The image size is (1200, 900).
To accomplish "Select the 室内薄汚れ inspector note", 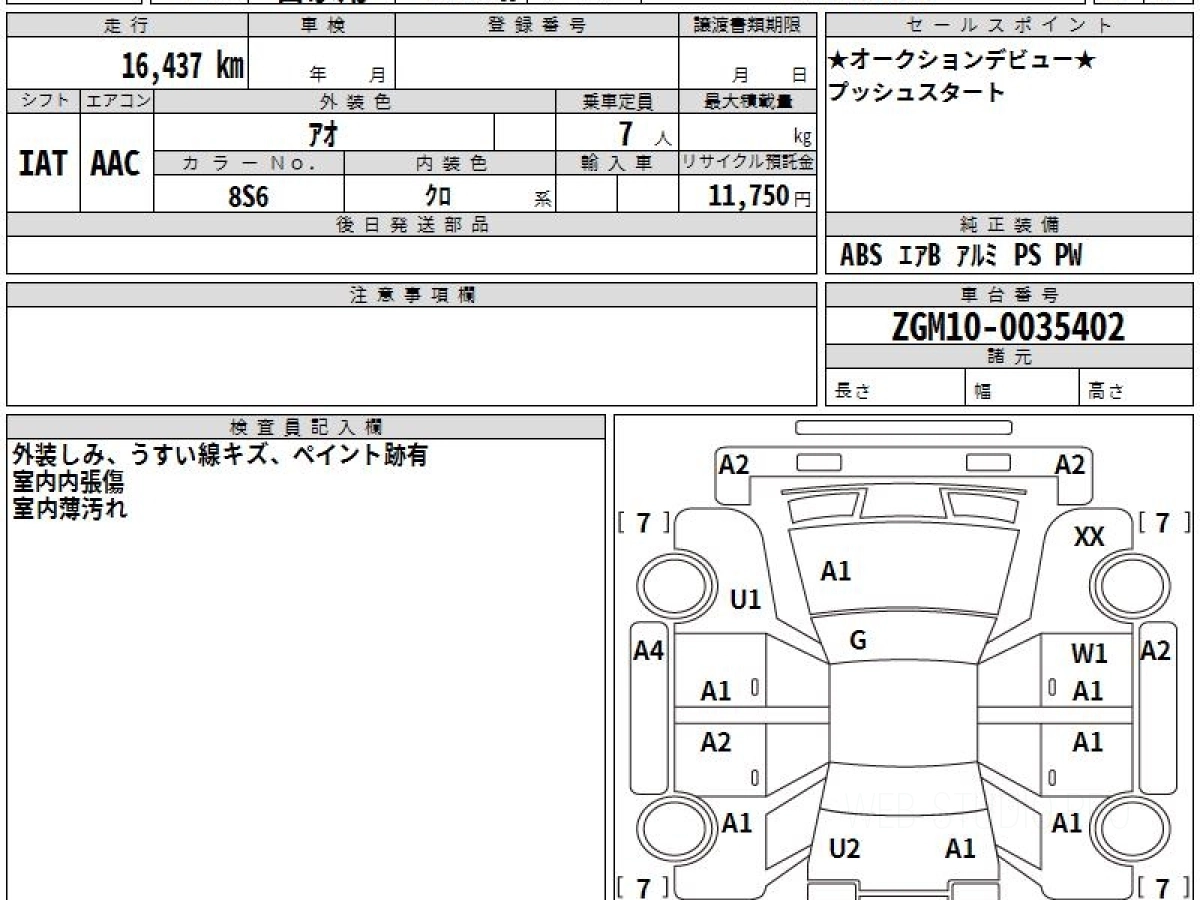I will coord(69,507).
